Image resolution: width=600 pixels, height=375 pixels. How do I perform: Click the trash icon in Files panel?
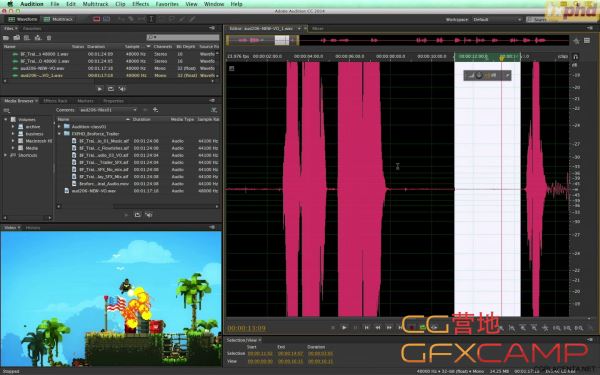49,38
